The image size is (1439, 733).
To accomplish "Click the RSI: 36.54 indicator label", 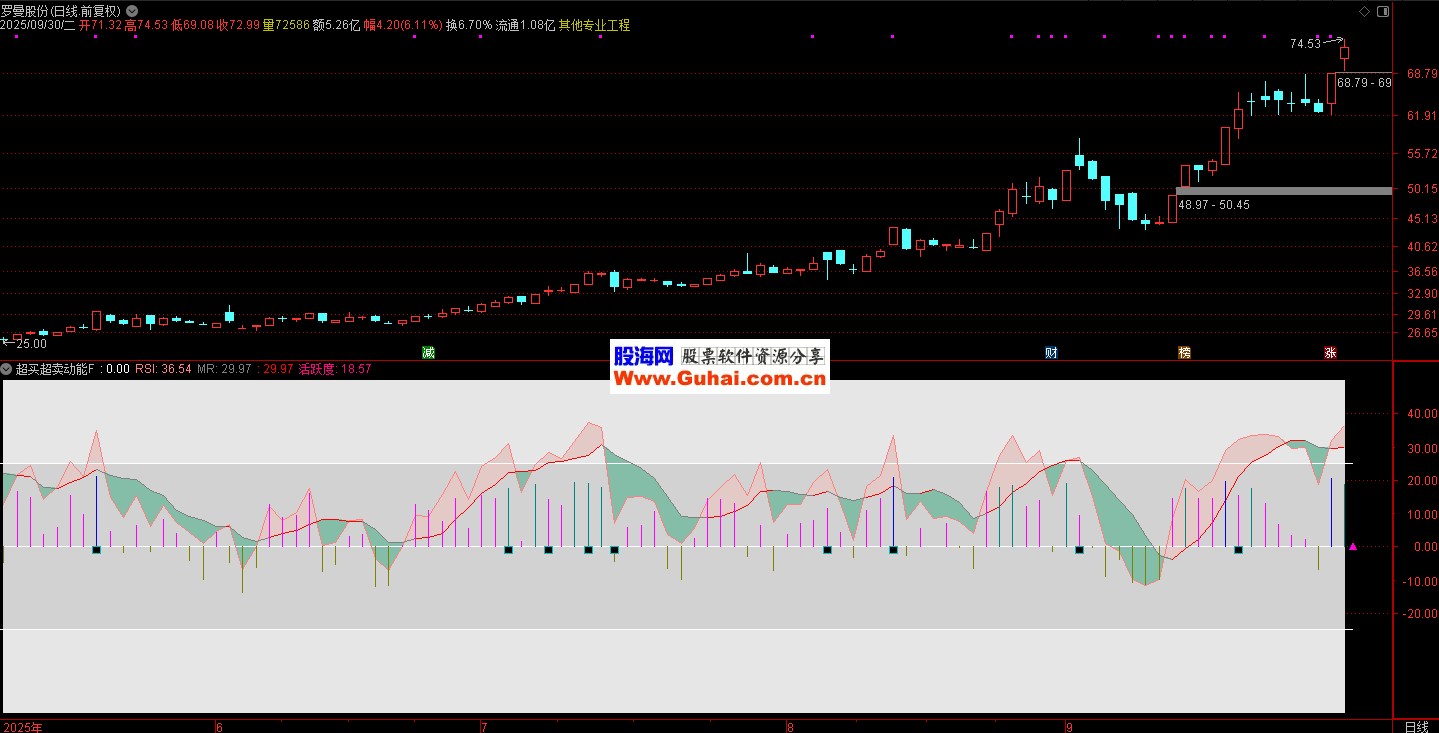I will pos(163,369).
